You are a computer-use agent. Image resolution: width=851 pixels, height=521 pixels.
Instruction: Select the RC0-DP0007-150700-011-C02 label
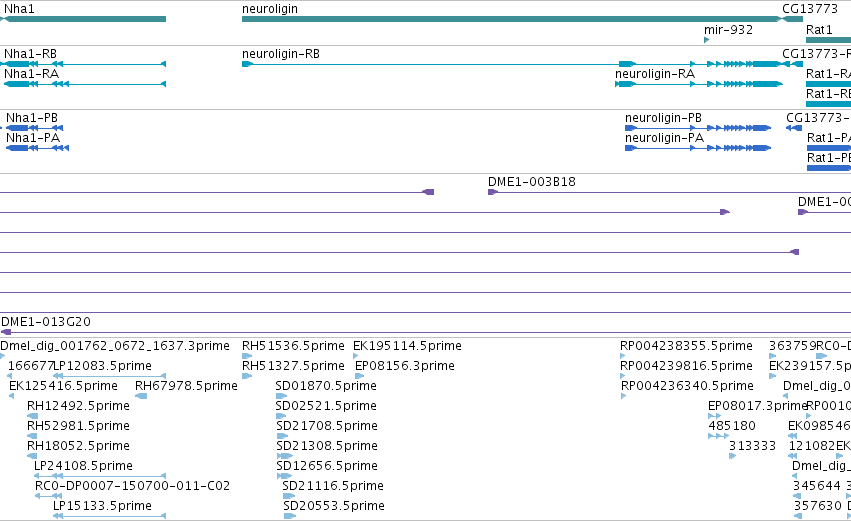click(x=132, y=486)
